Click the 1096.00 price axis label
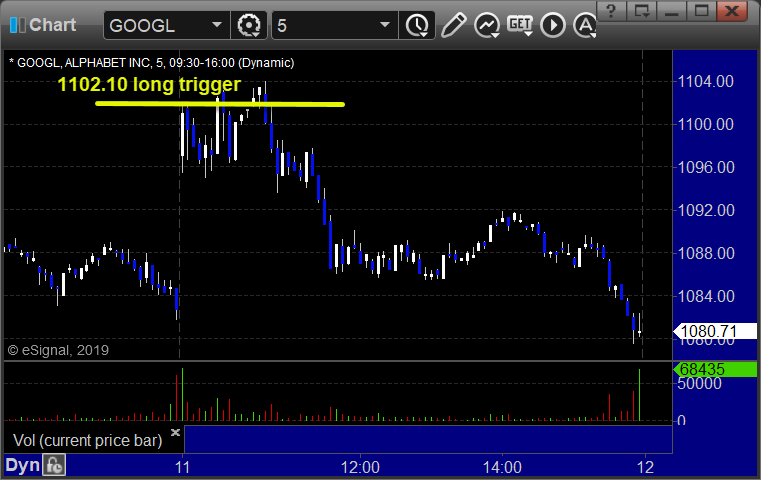 pos(706,167)
